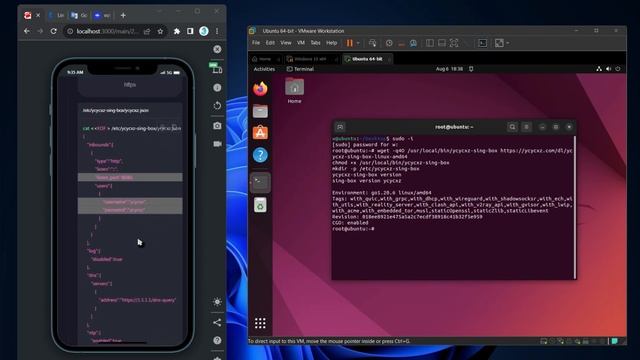This screenshot has height=360, width=640.
Task: Click Chrome's back navigation arrow
Action: click(27, 31)
